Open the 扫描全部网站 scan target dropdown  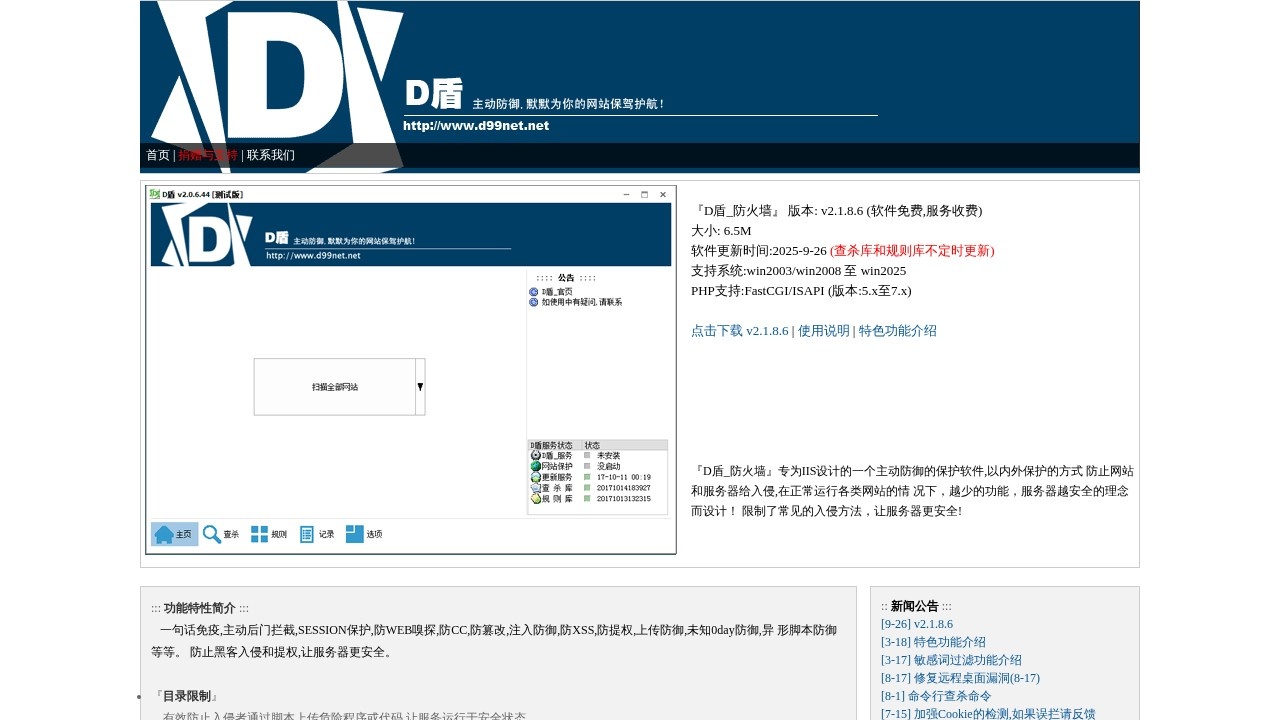coord(419,386)
